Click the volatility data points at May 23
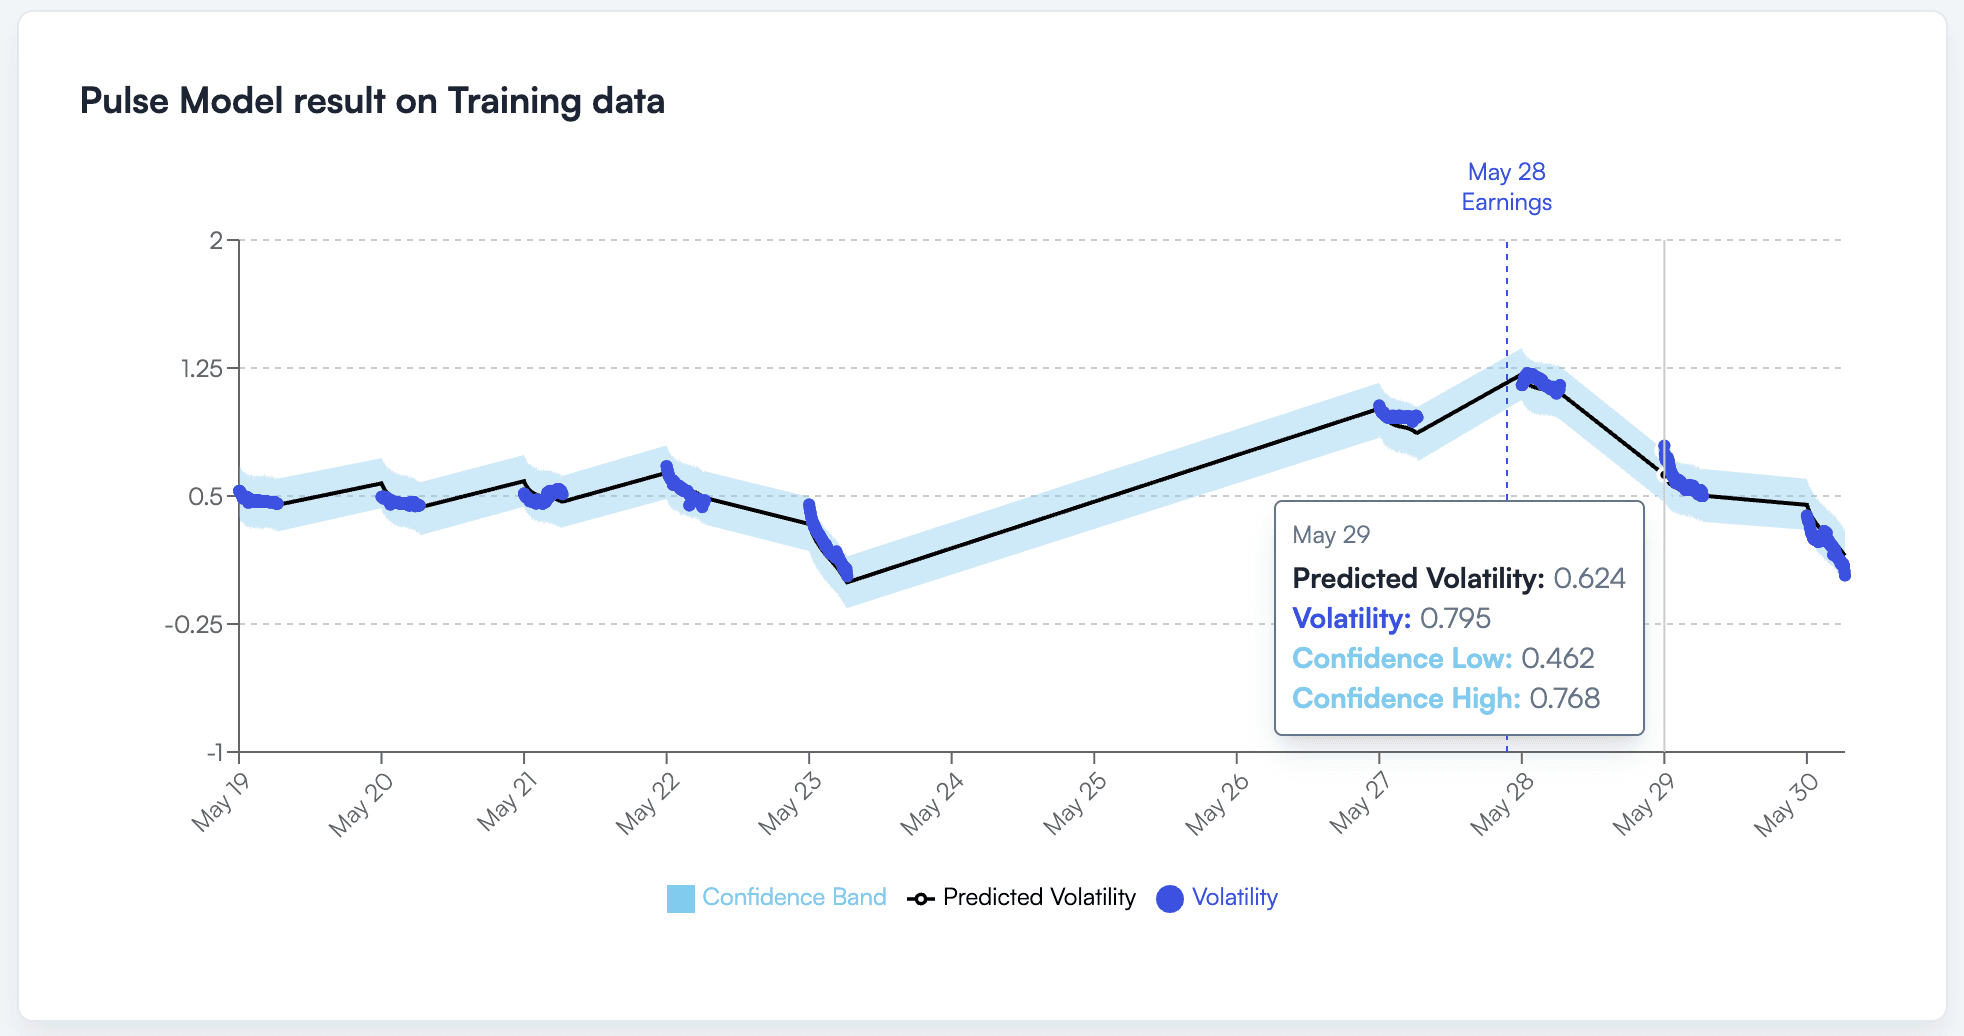 click(827, 542)
